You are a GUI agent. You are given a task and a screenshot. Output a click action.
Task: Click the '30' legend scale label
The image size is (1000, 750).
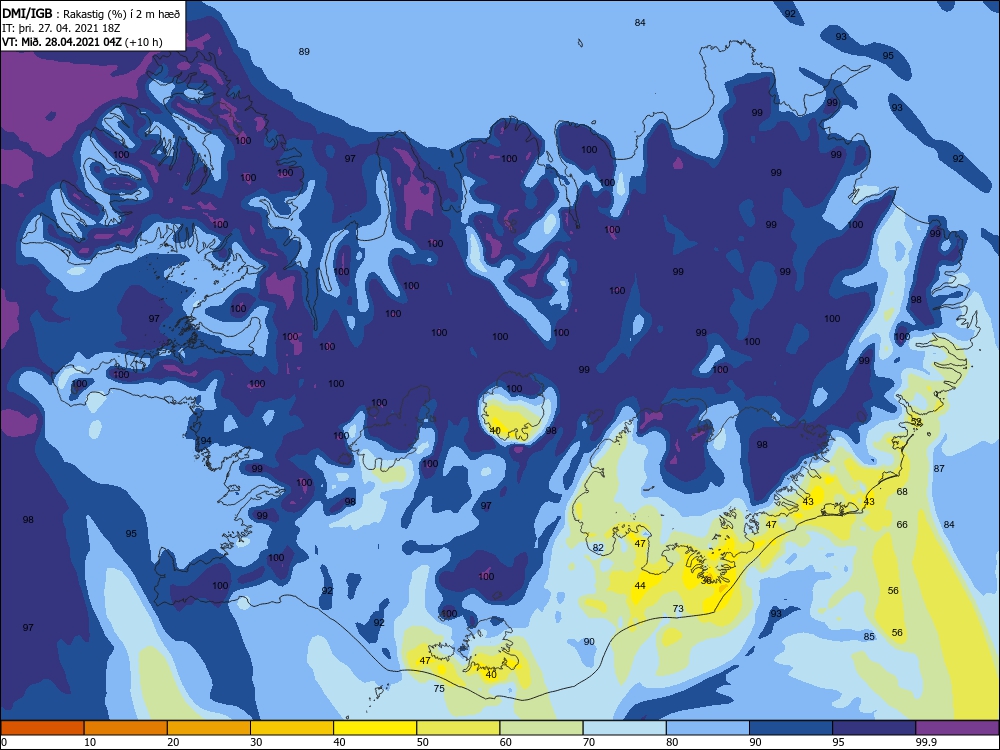click(256, 742)
